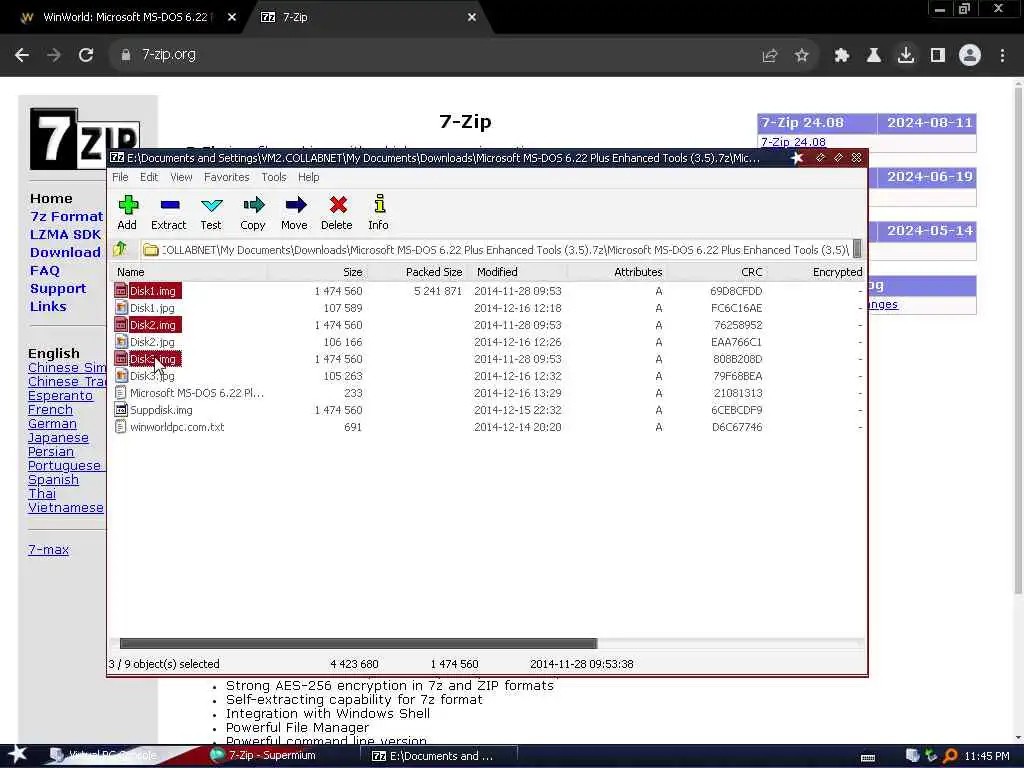Open the browser profile avatar
The width and height of the screenshot is (1024, 768).
[x=970, y=56]
